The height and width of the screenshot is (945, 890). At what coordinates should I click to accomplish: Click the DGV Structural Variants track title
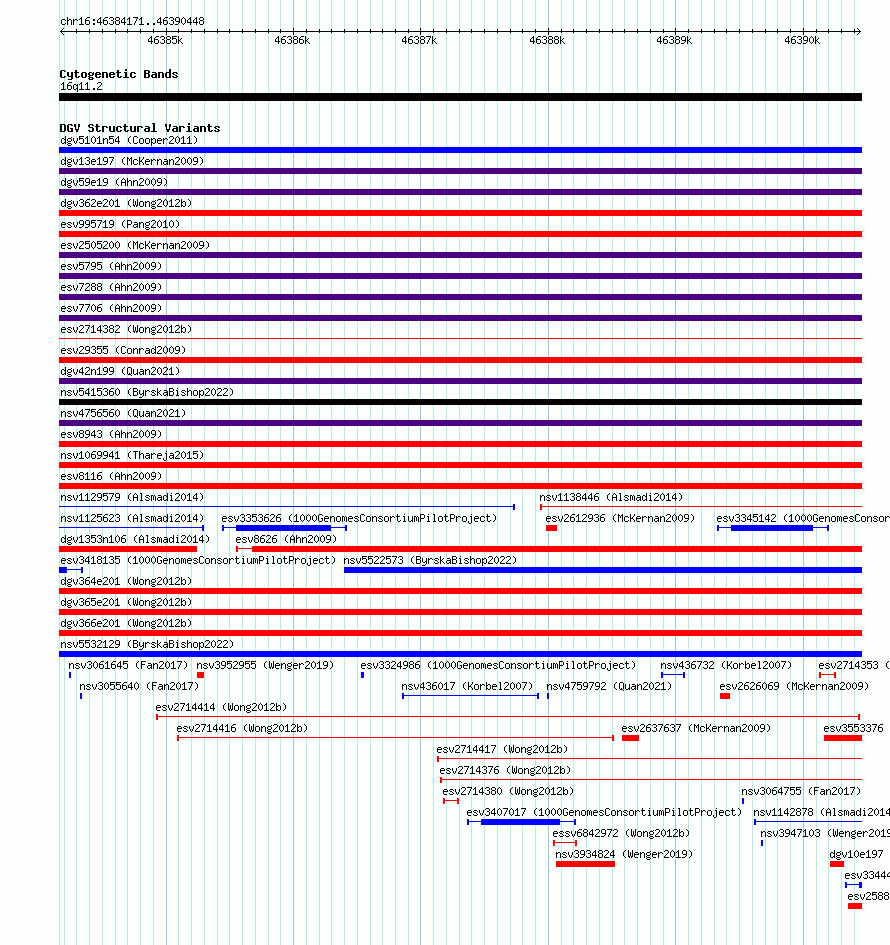(140, 128)
